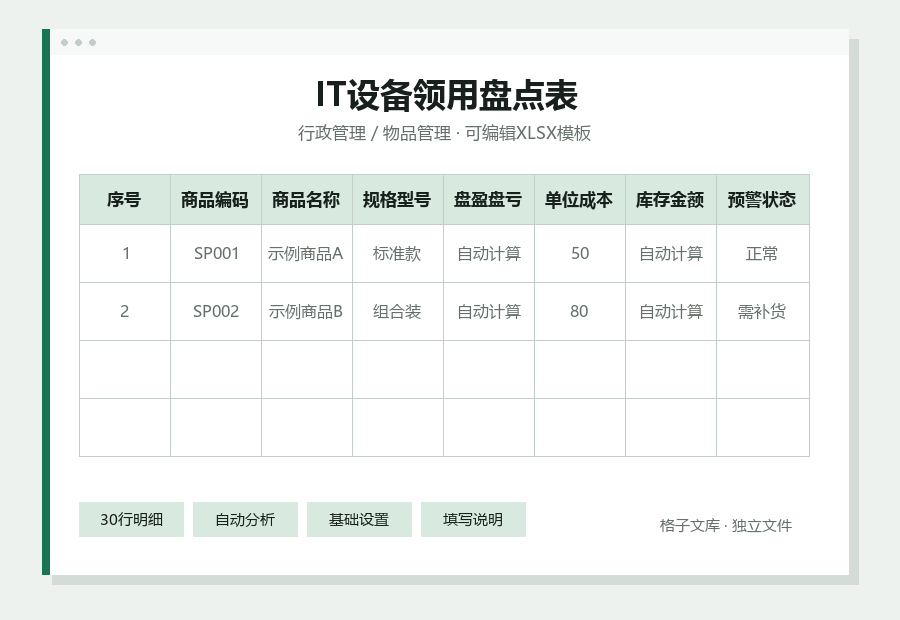Click the SP002 product code cell

pyautogui.click(x=216, y=311)
